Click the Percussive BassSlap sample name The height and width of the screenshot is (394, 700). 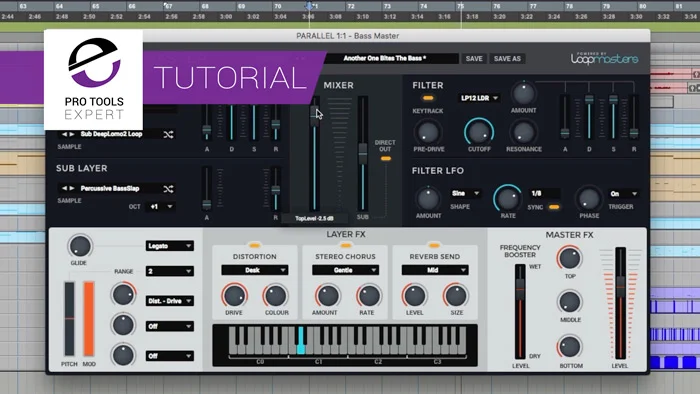pyautogui.click(x=110, y=188)
